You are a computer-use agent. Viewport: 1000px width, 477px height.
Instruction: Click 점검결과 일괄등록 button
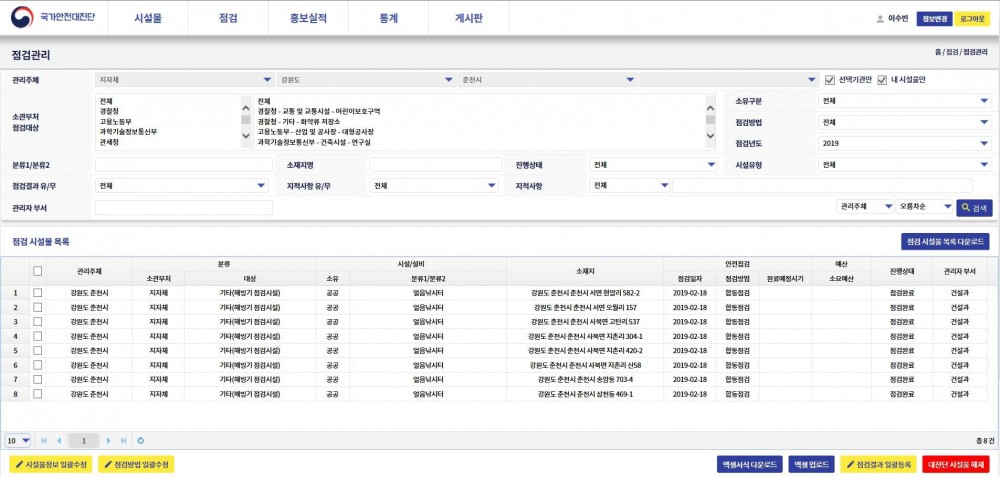coord(879,464)
